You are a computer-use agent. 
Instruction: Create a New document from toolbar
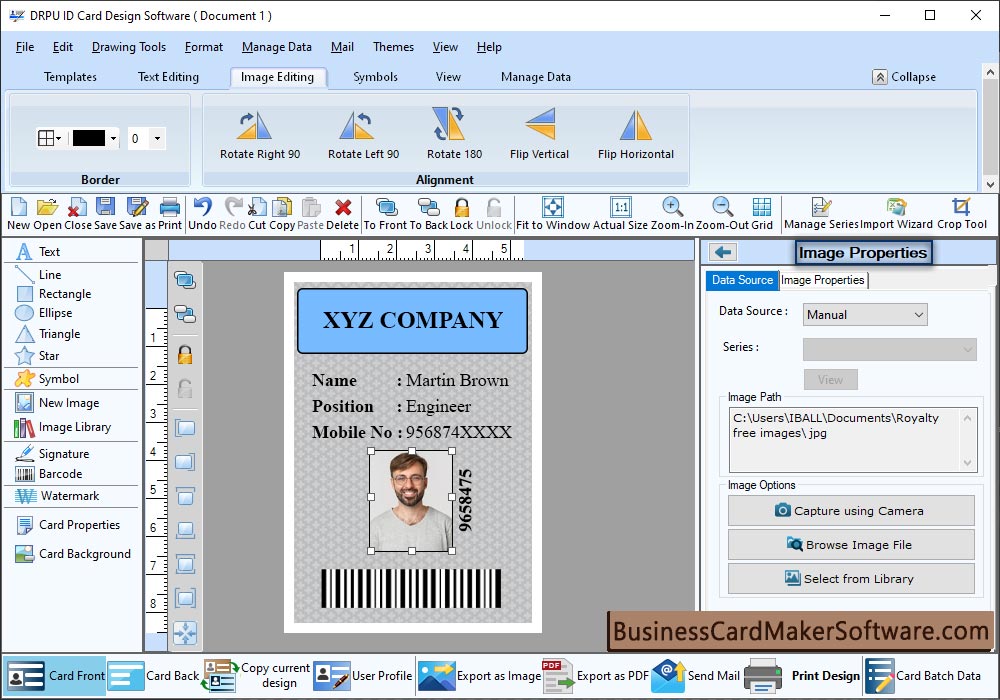coord(18,214)
